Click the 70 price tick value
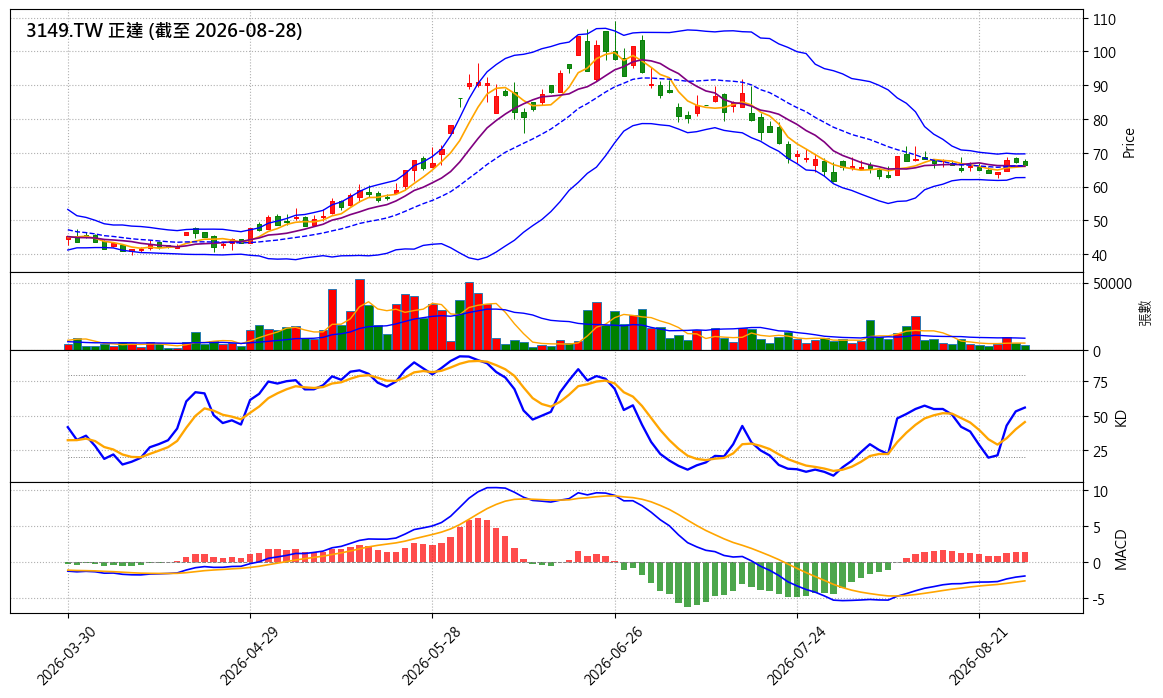1163x698 pixels. 1101,155
